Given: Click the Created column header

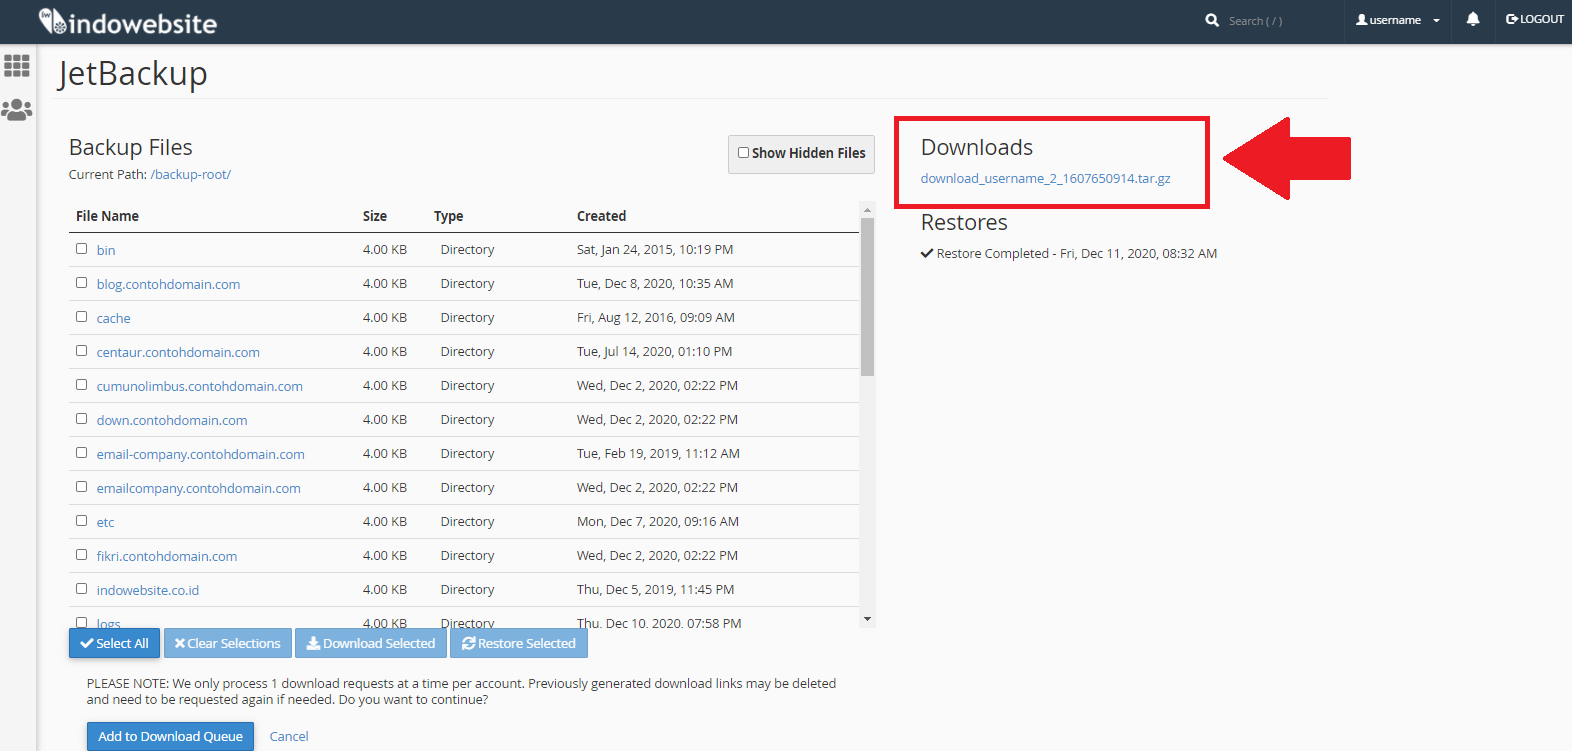Looking at the screenshot, I should point(601,216).
